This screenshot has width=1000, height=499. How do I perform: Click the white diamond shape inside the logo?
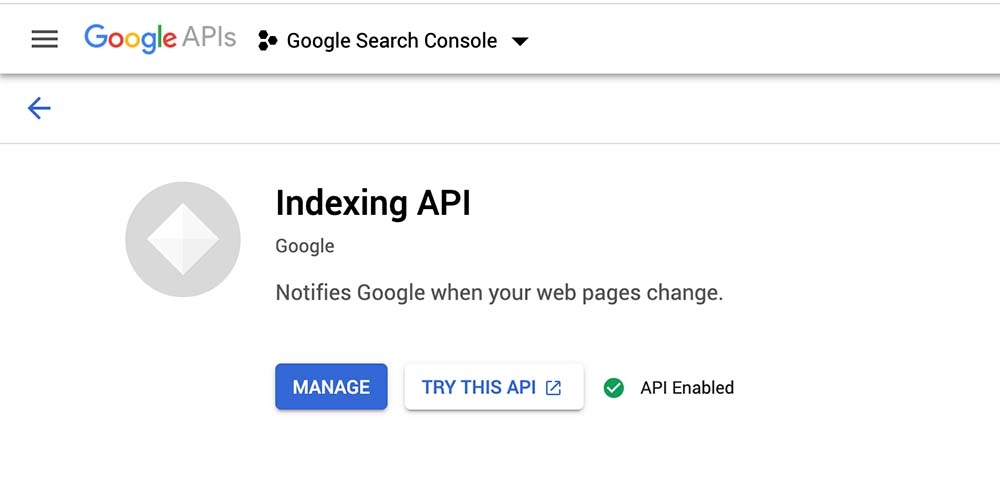click(183, 239)
